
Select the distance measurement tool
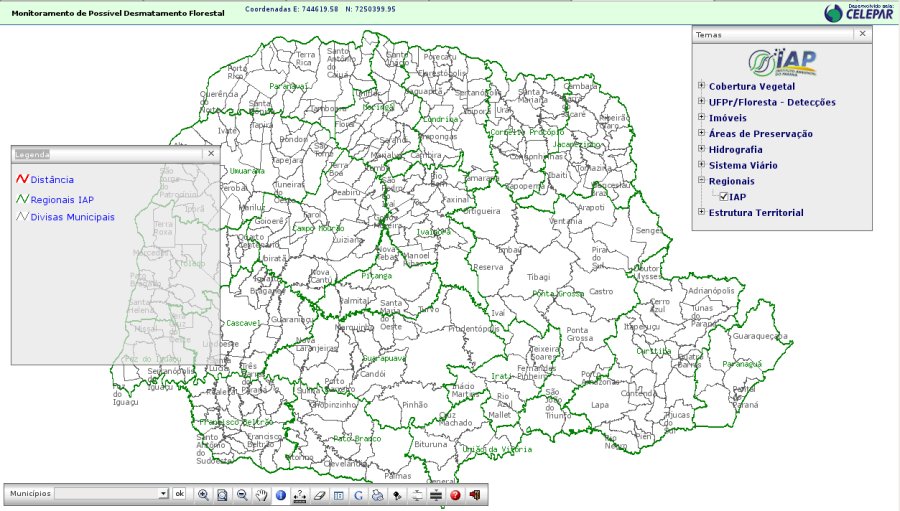(300, 494)
